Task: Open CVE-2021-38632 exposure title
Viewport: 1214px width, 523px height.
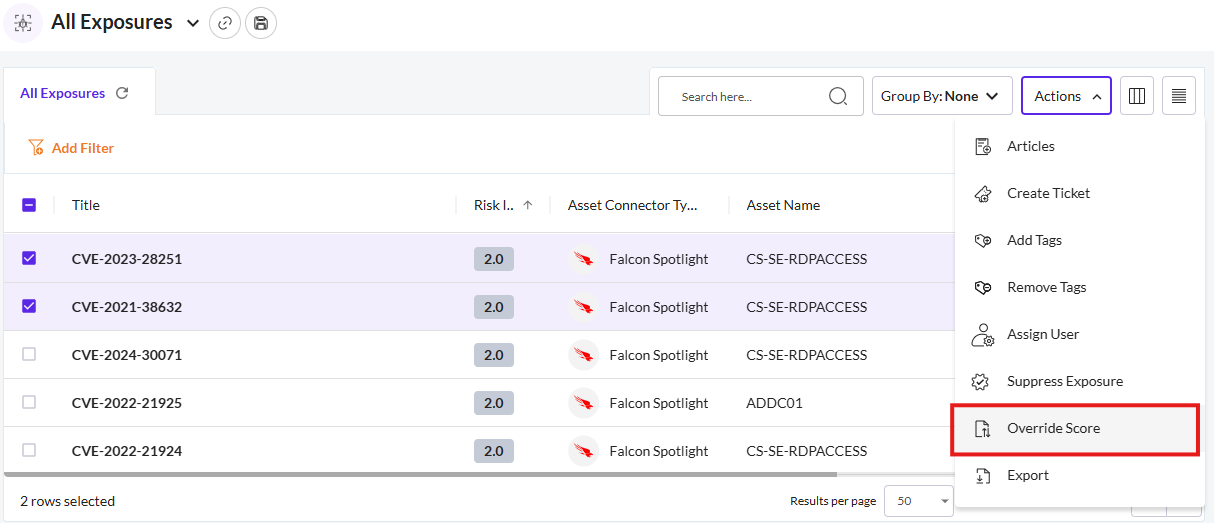Action: (127, 307)
